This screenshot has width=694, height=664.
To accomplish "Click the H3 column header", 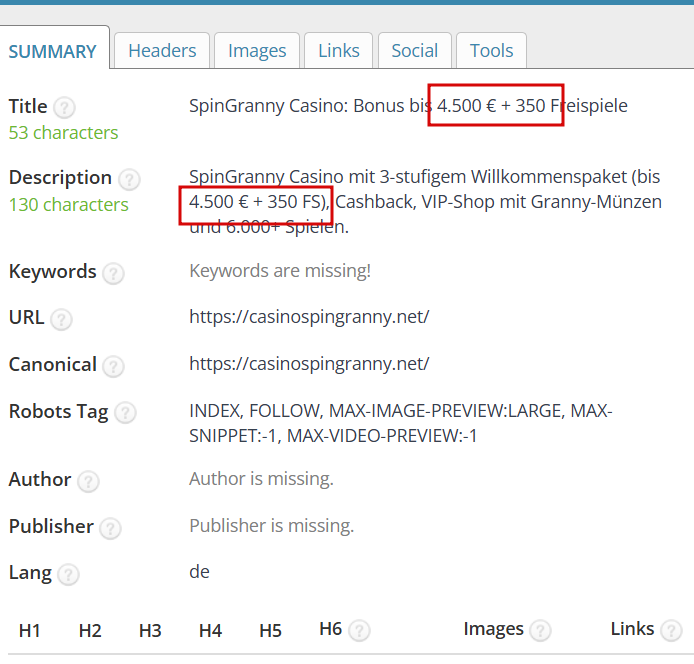I will coord(150,630).
